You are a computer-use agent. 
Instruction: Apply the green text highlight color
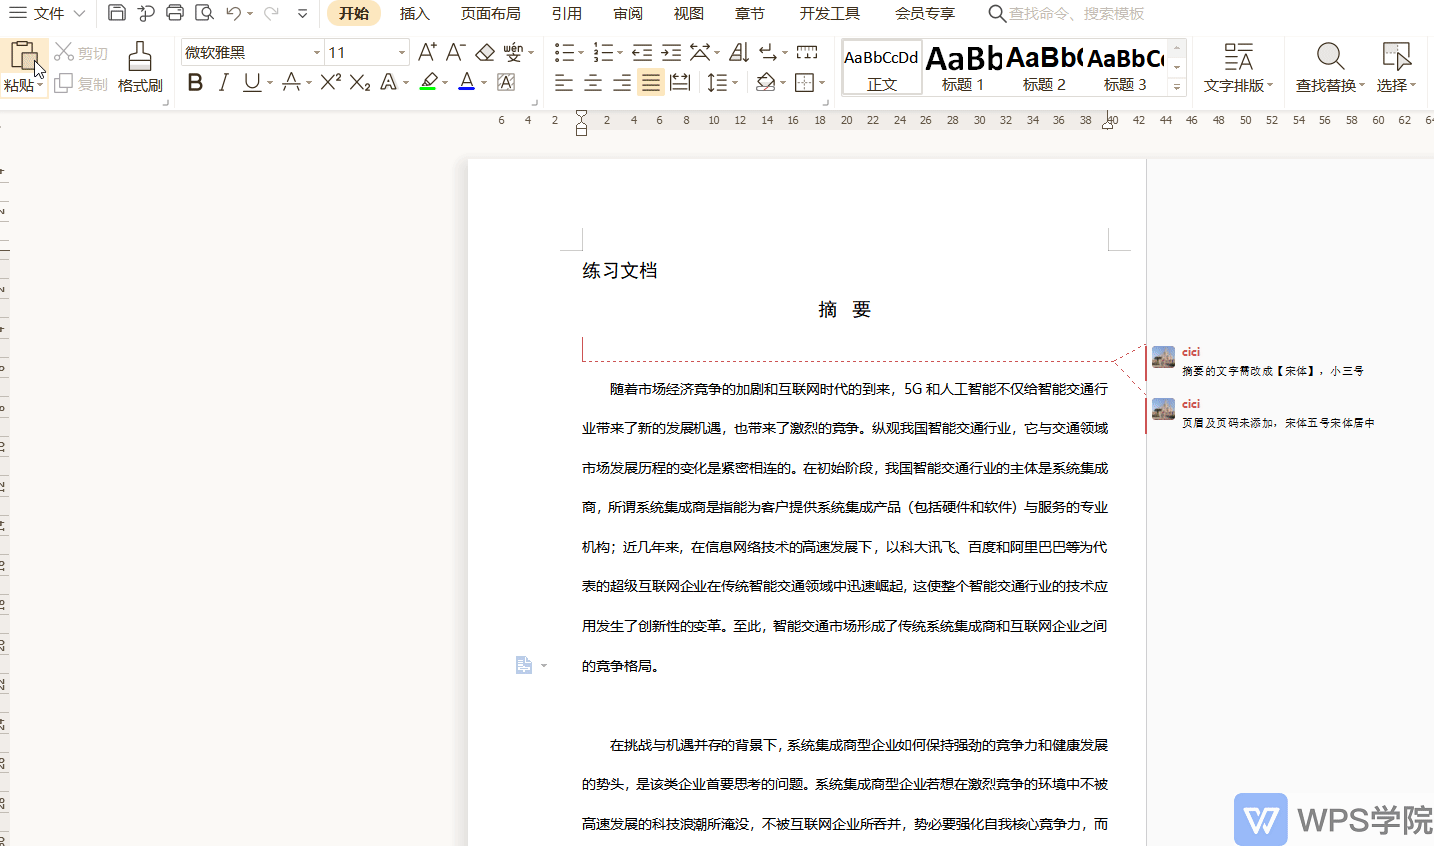pyautogui.click(x=428, y=82)
